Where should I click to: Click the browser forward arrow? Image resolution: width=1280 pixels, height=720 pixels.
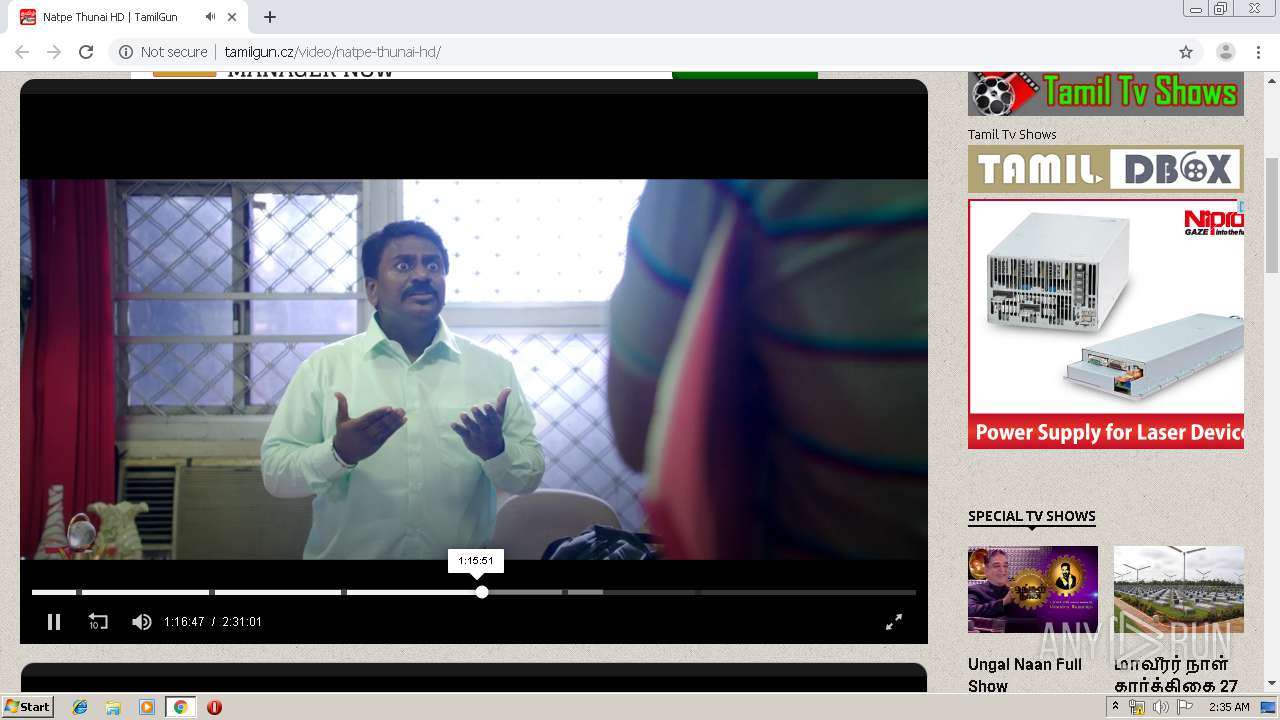click(x=54, y=52)
